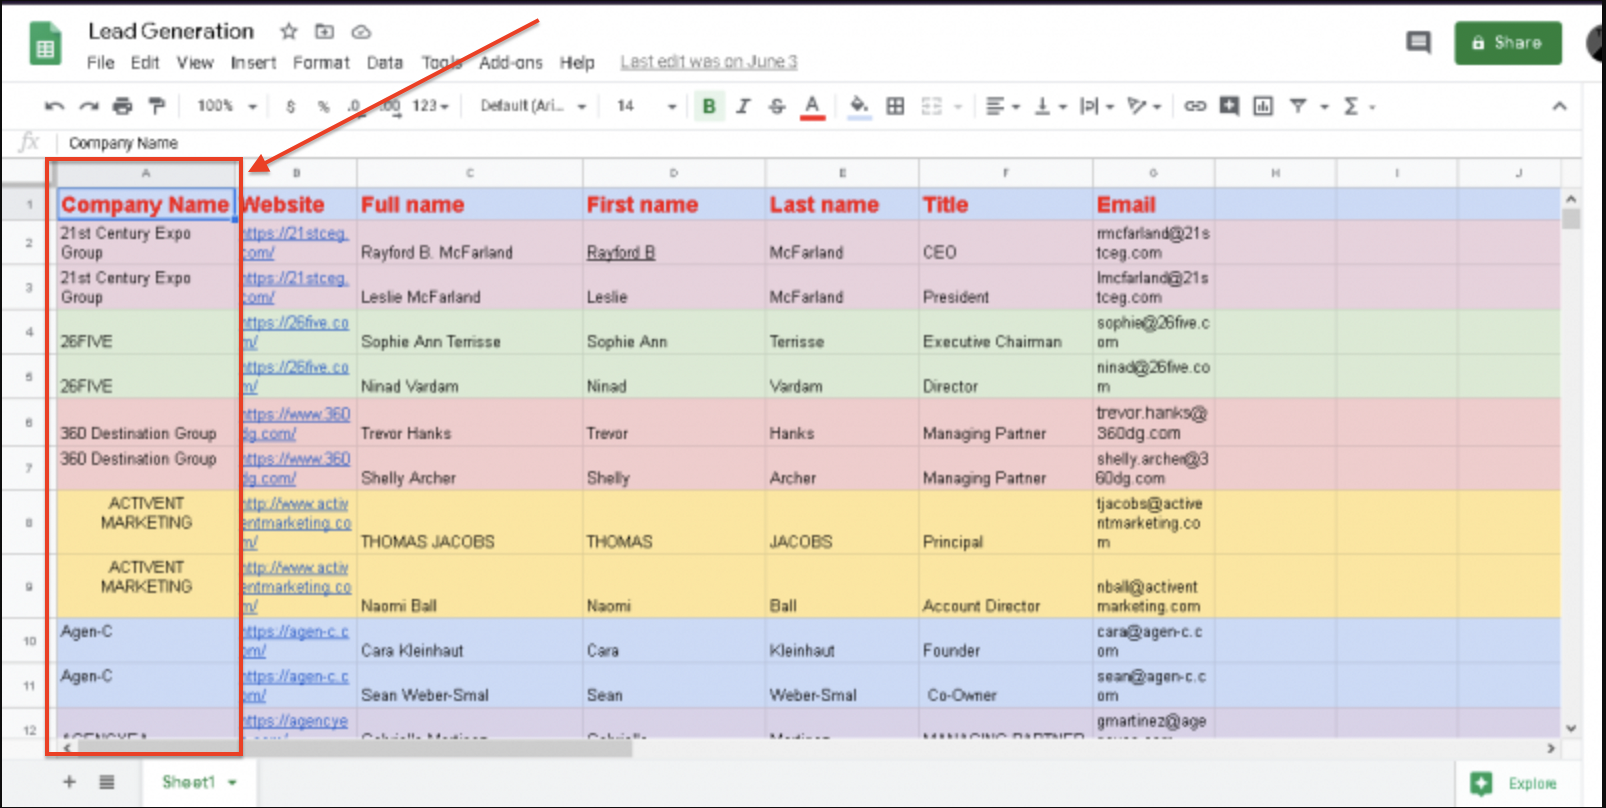Open the all sheets list icon
Screen dimensions: 1606x808
click(x=107, y=782)
